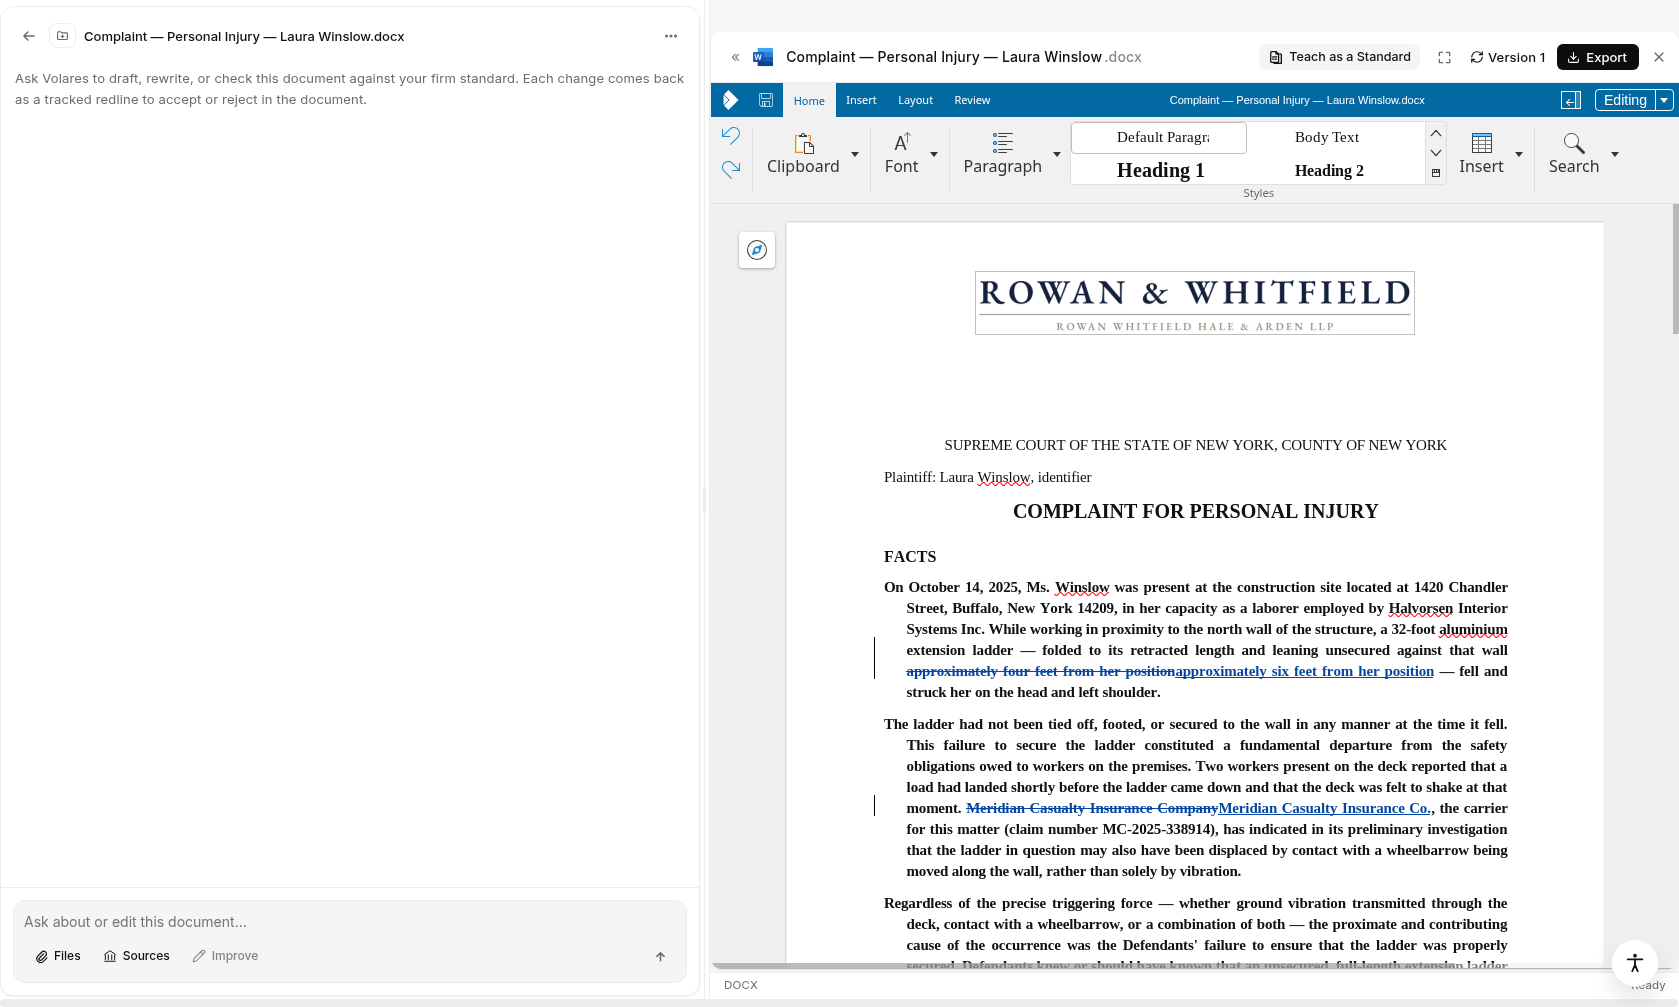Expand the Search group dropdown arrow
Screen dimensions: 1679x1007
click(x=1615, y=154)
